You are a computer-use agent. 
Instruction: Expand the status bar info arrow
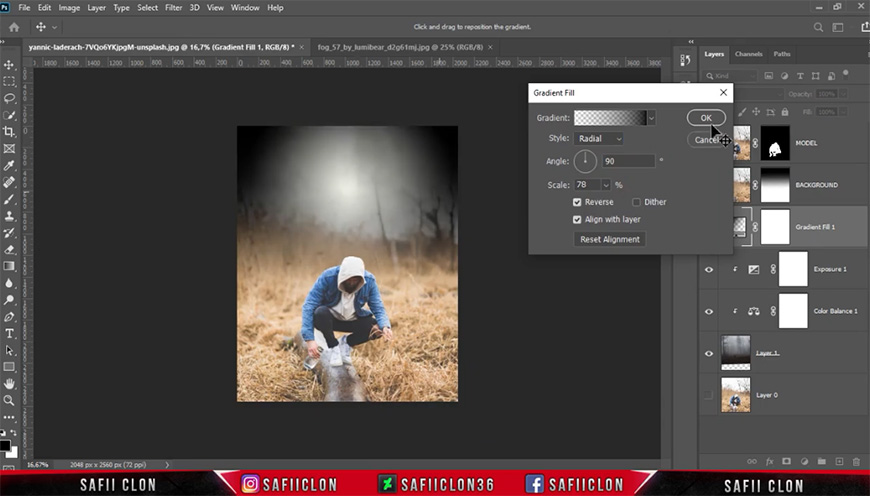tap(167, 465)
